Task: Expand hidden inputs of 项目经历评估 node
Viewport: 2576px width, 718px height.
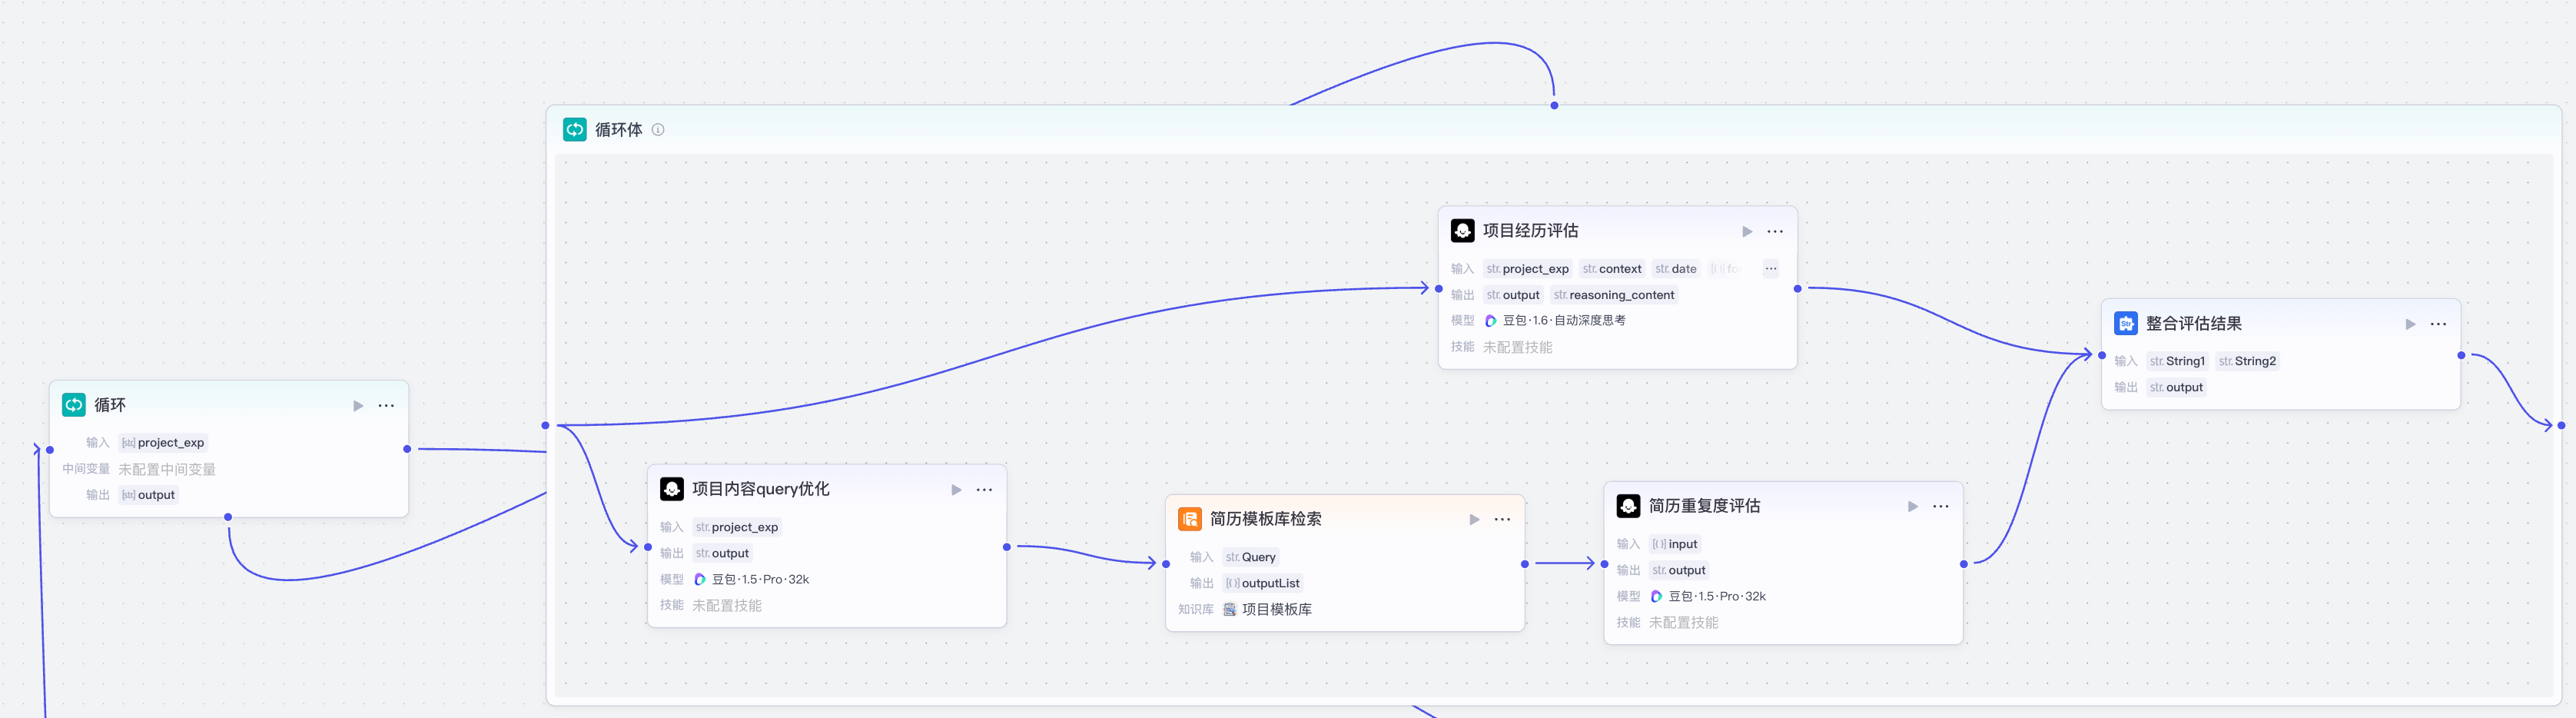Action: [x=1770, y=269]
